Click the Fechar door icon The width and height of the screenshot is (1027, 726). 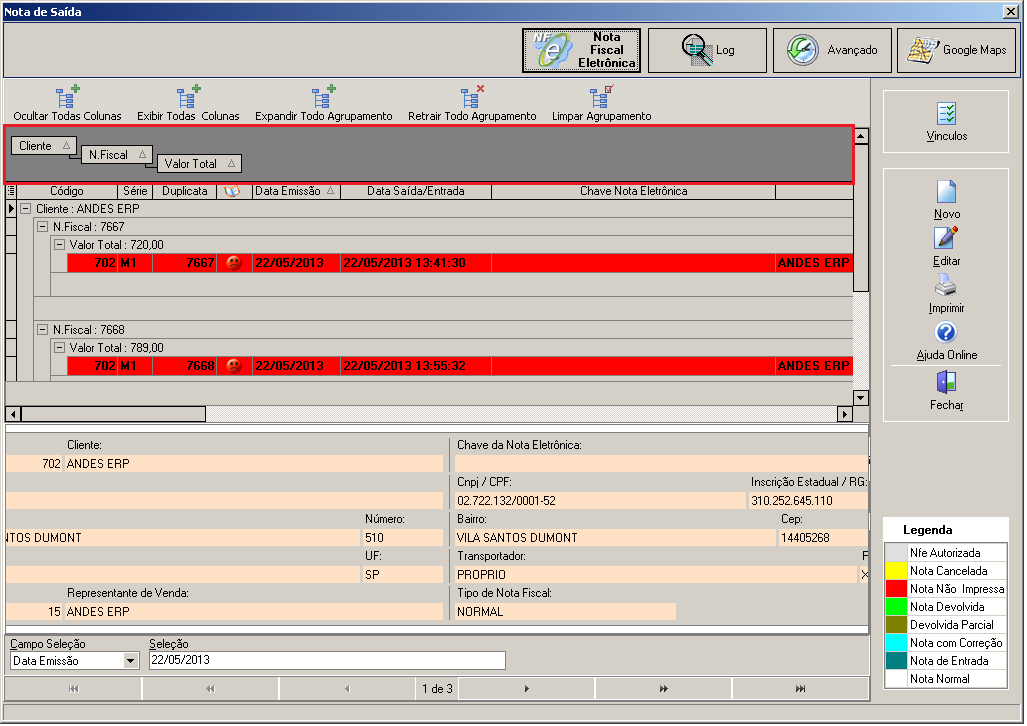click(946, 383)
